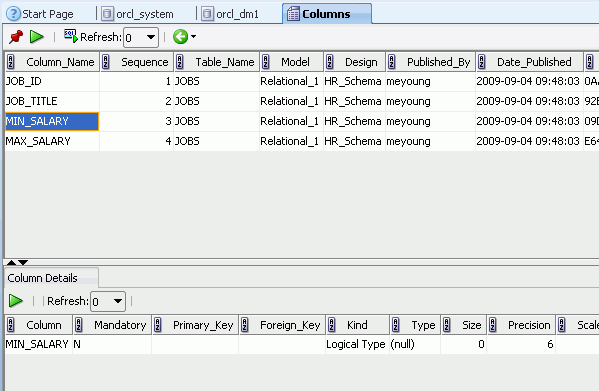Expand pane with down splitter arrow
This screenshot has height=391, width=599.
coord(23,262)
